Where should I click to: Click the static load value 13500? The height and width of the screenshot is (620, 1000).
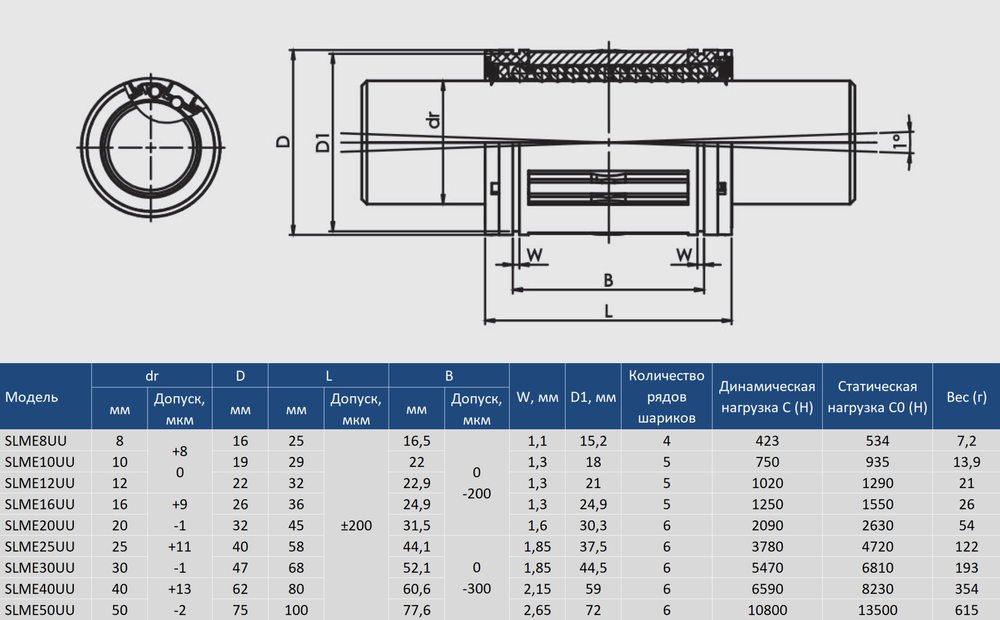(x=877, y=609)
